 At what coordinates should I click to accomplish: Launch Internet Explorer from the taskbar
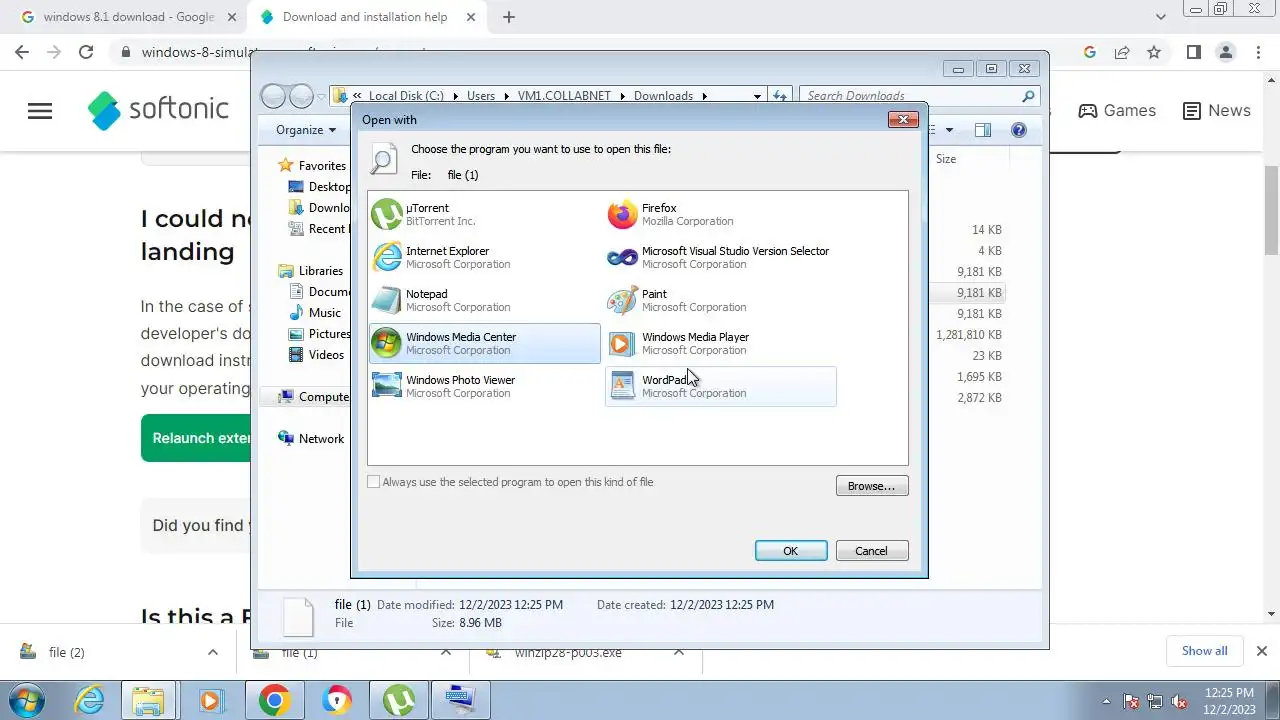90,700
